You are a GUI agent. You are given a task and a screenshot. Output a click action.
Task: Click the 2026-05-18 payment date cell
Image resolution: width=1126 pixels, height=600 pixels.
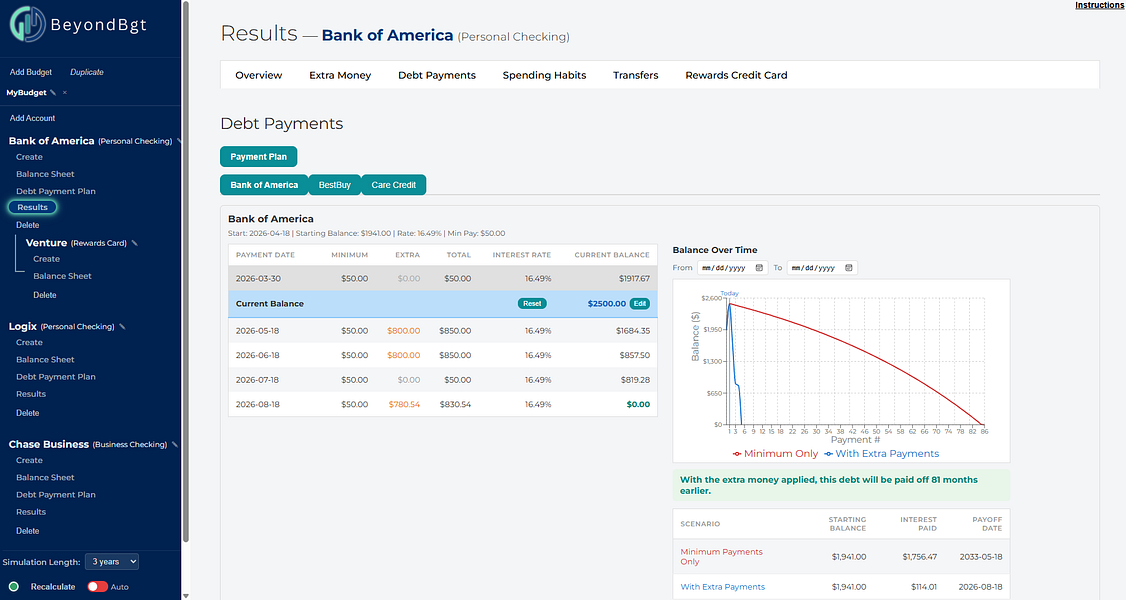click(258, 331)
